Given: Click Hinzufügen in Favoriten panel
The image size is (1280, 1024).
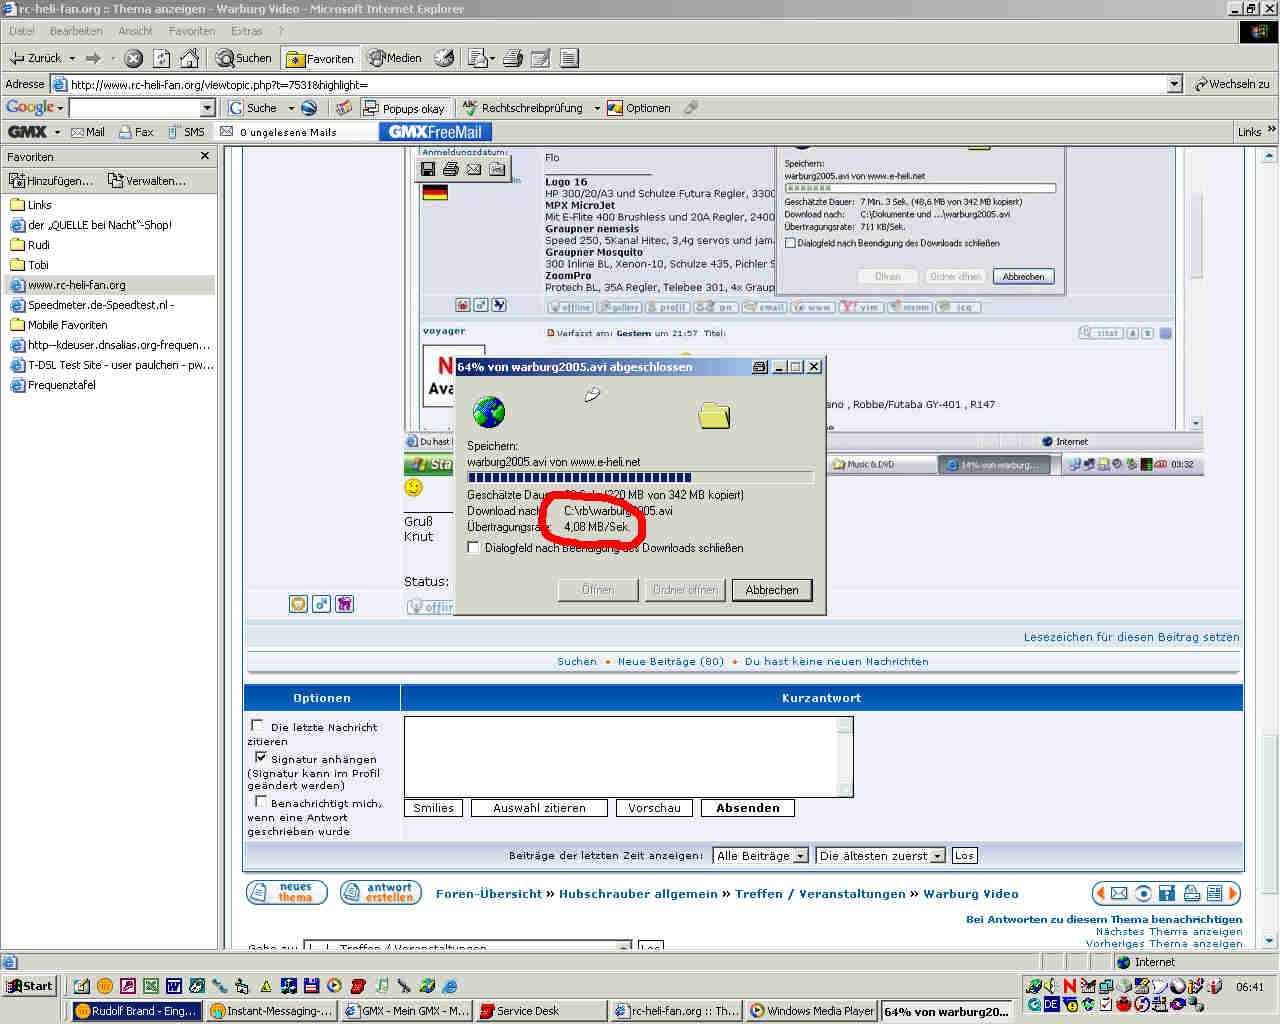Looking at the screenshot, I should [51, 181].
